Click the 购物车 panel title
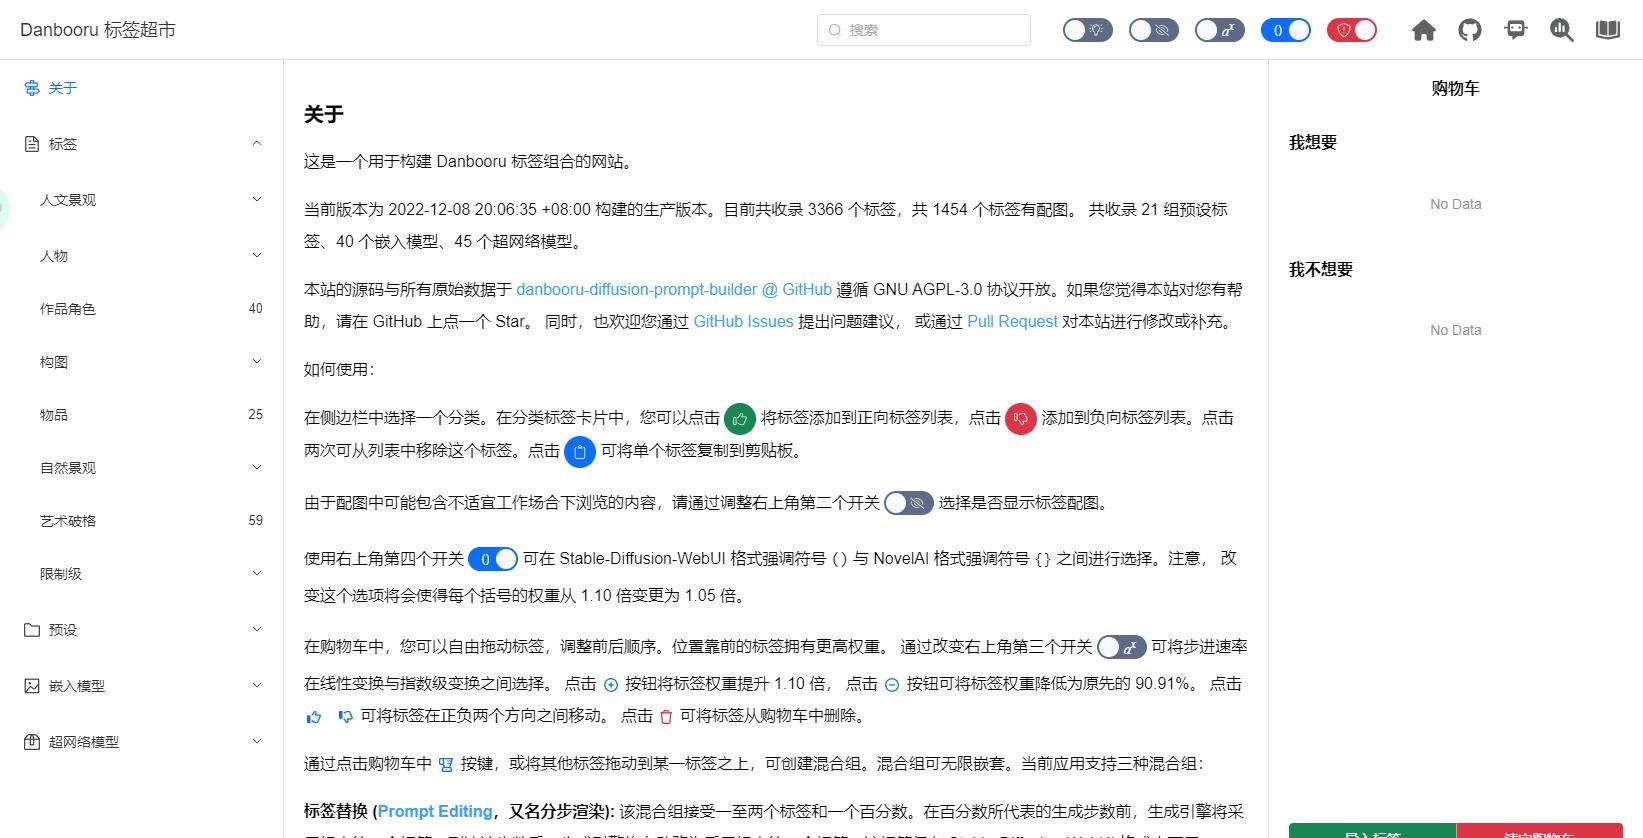Image resolution: width=1643 pixels, height=838 pixels. (1455, 89)
